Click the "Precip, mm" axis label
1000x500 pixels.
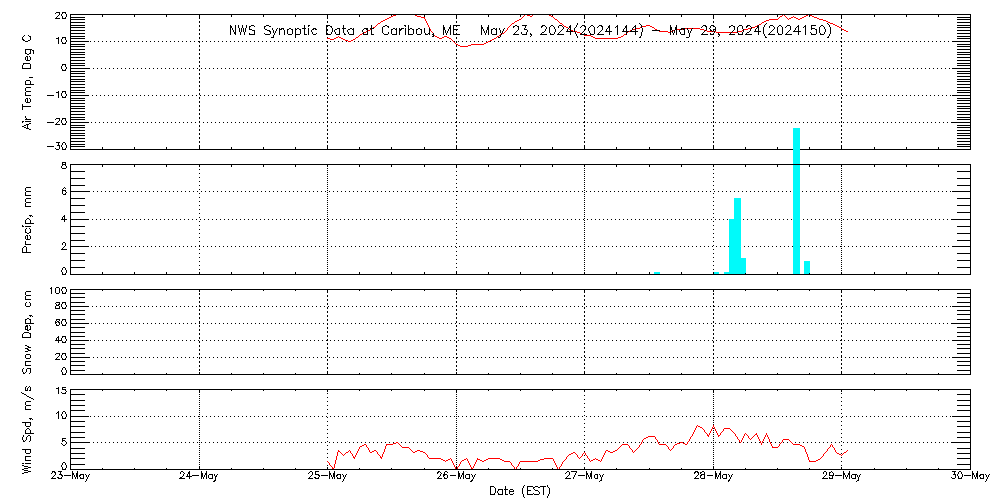coord(28,220)
